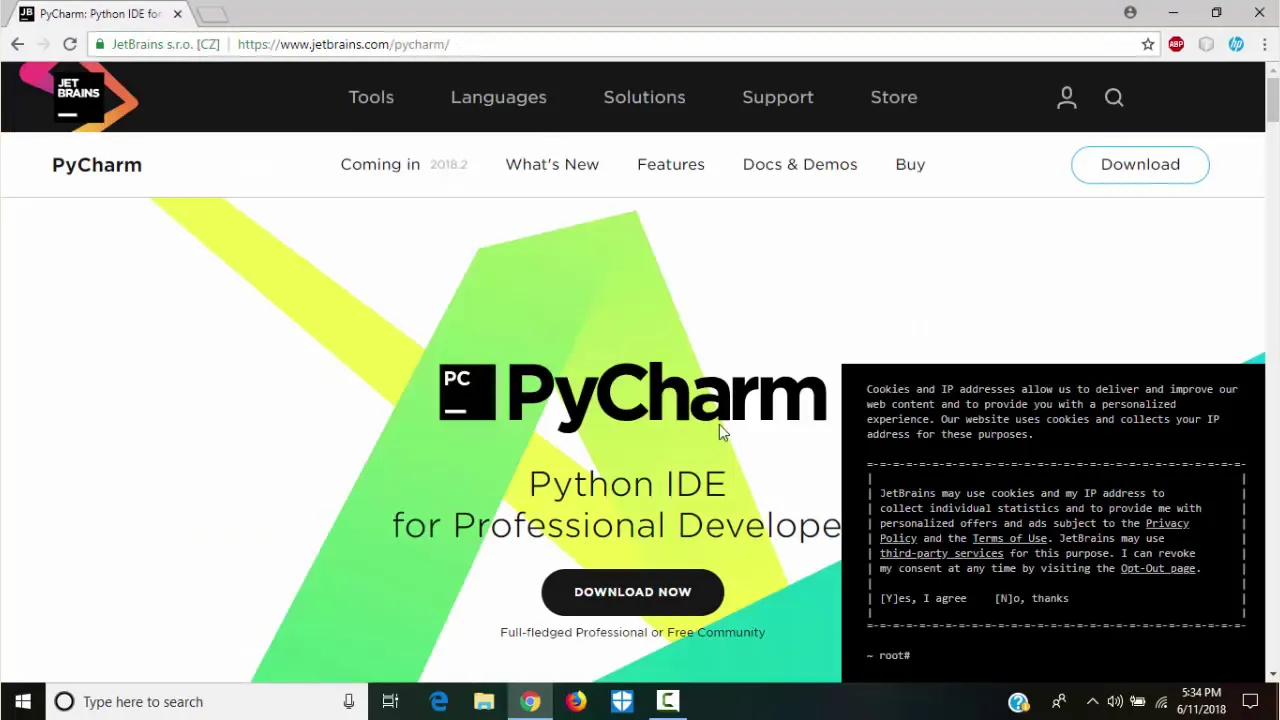Open the People tray icon
This screenshot has width=1280, height=720.
[x=1059, y=702]
